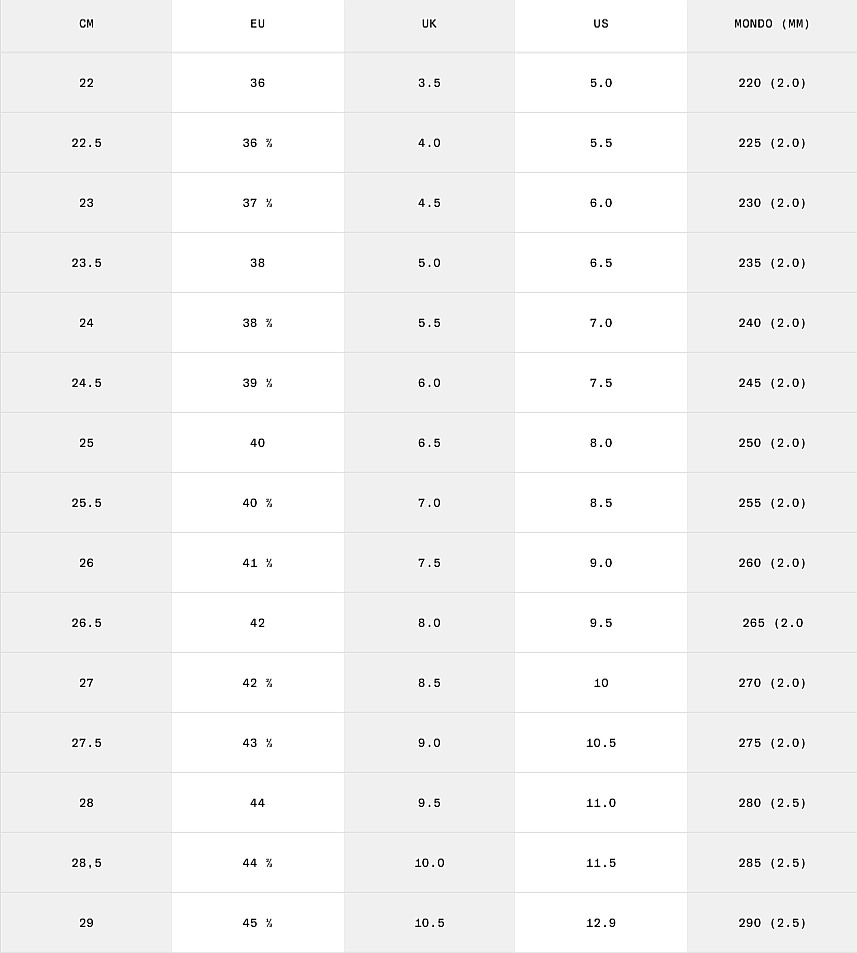Select EU size 38 cell

click(258, 263)
